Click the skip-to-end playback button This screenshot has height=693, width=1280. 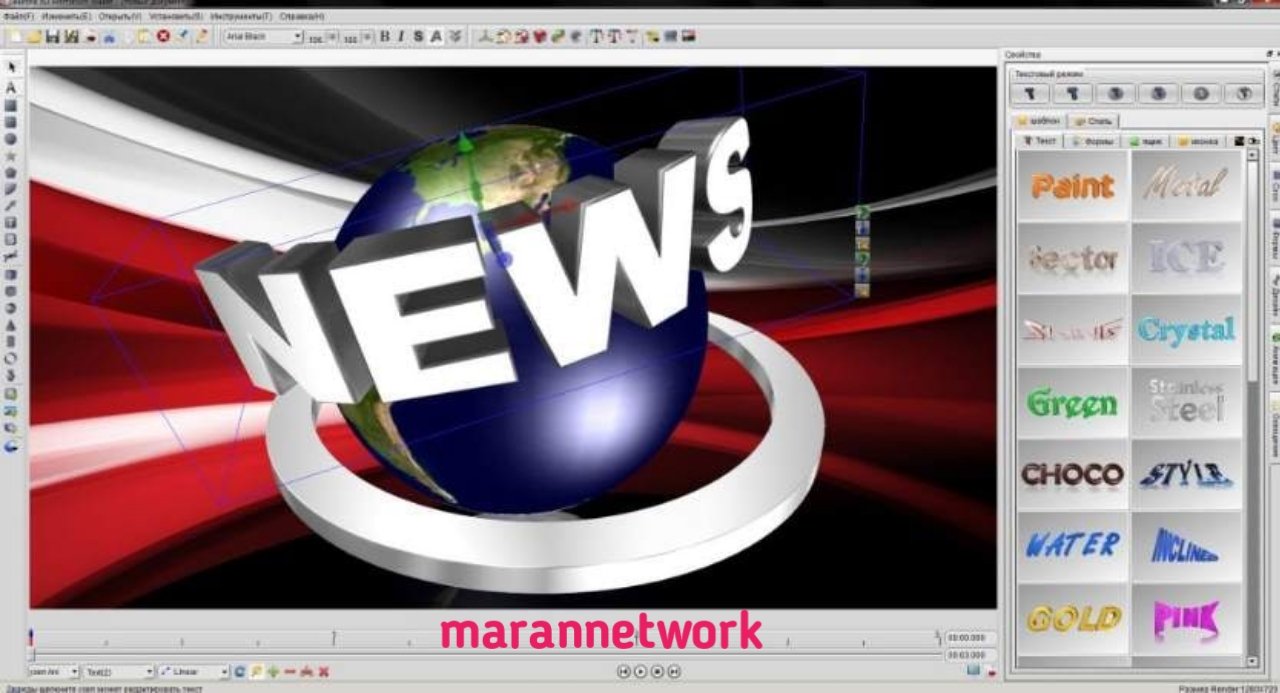(674, 672)
